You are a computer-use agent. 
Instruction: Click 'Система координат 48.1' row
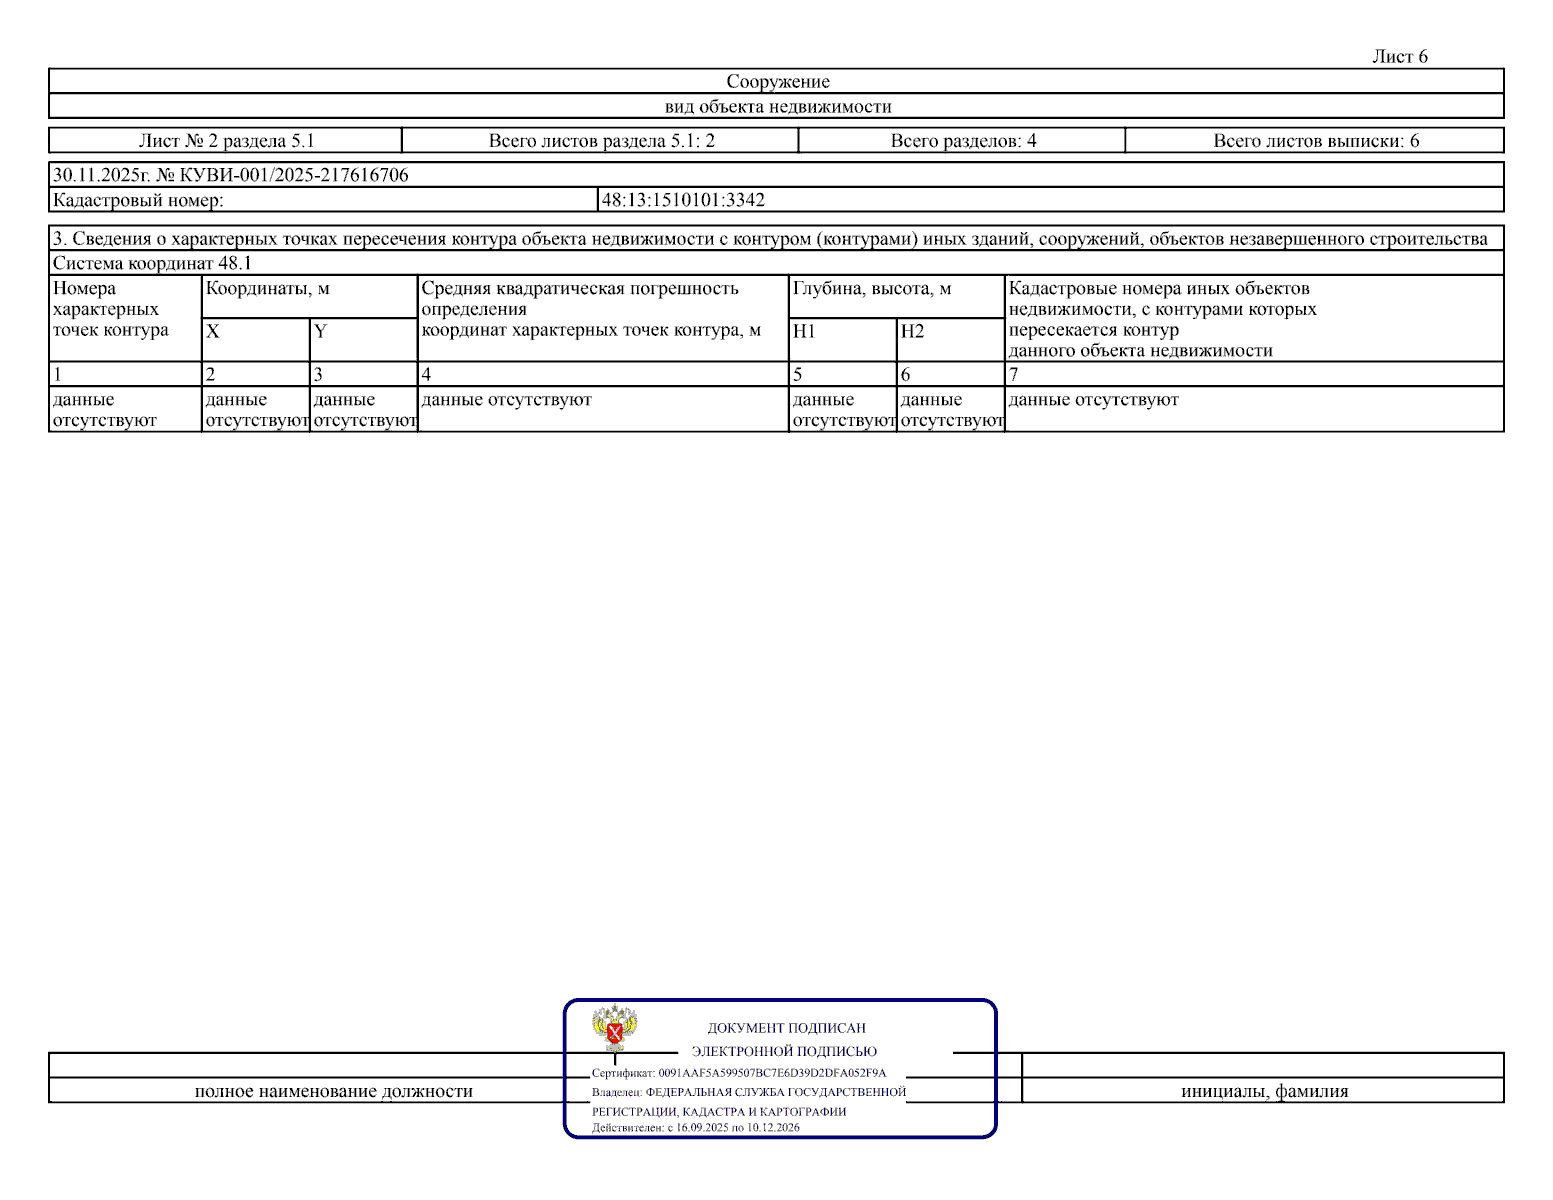coord(776,264)
